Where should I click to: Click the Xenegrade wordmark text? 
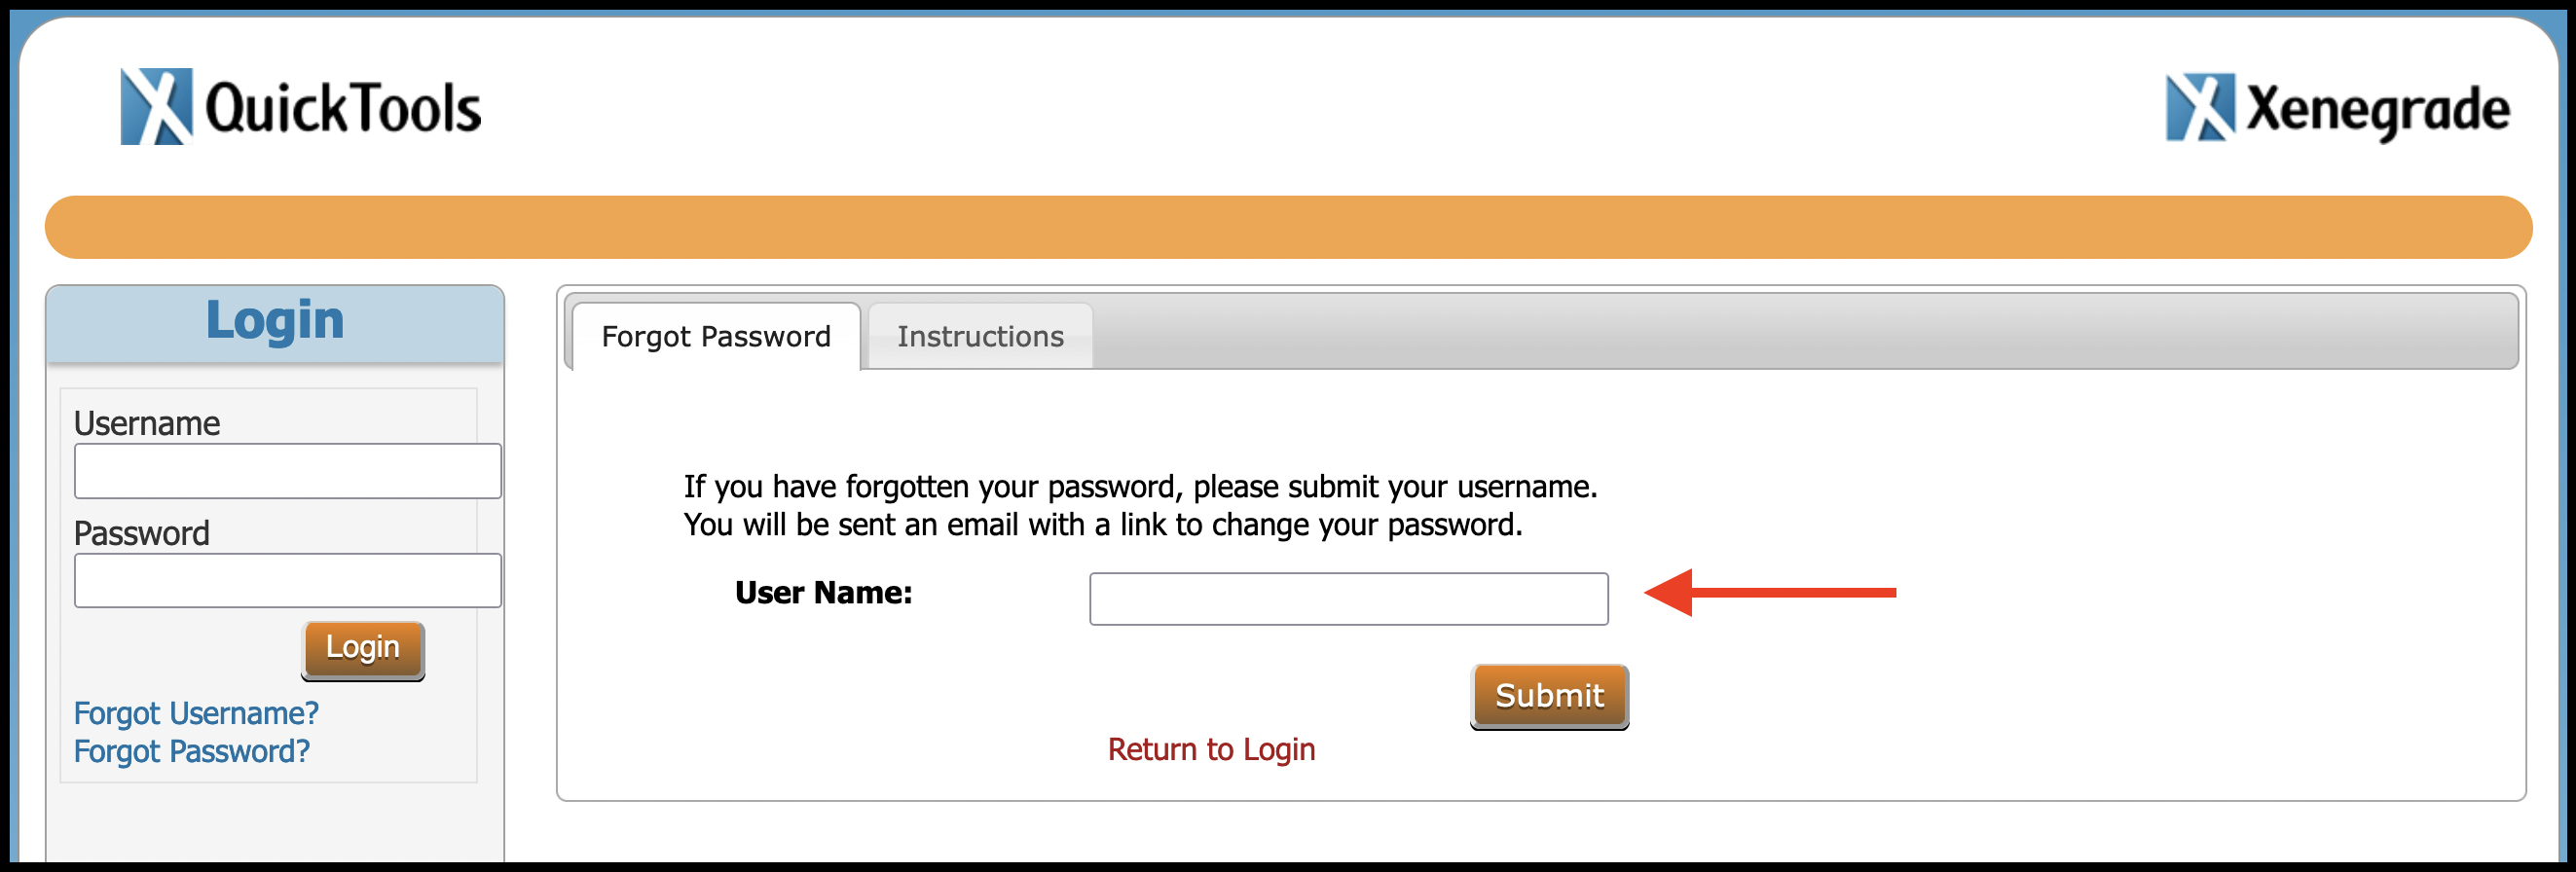pos(2378,110)
